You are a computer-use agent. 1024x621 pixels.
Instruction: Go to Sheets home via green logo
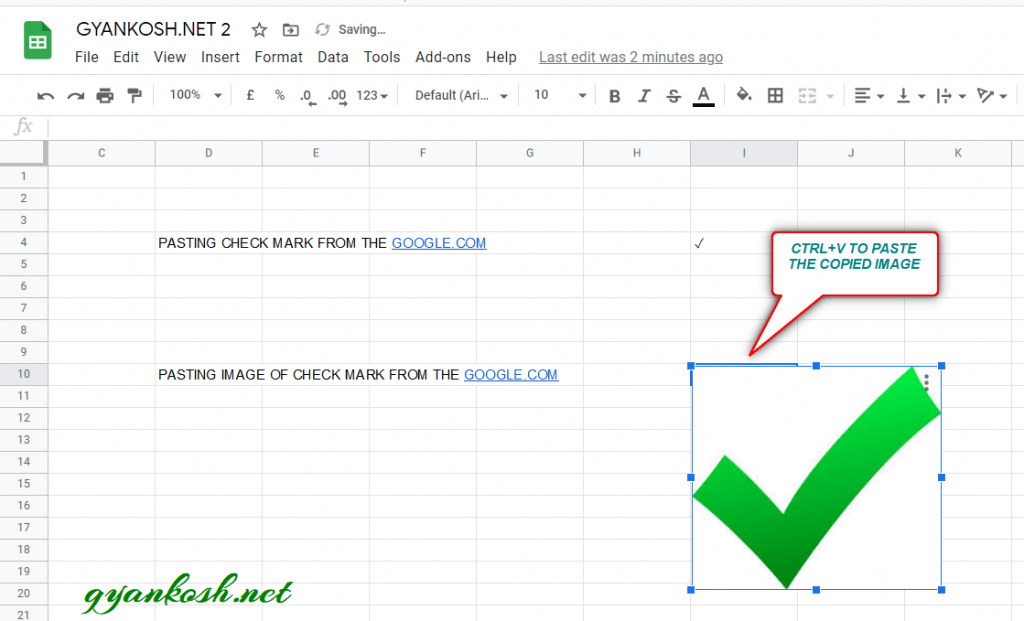point(38,40)
